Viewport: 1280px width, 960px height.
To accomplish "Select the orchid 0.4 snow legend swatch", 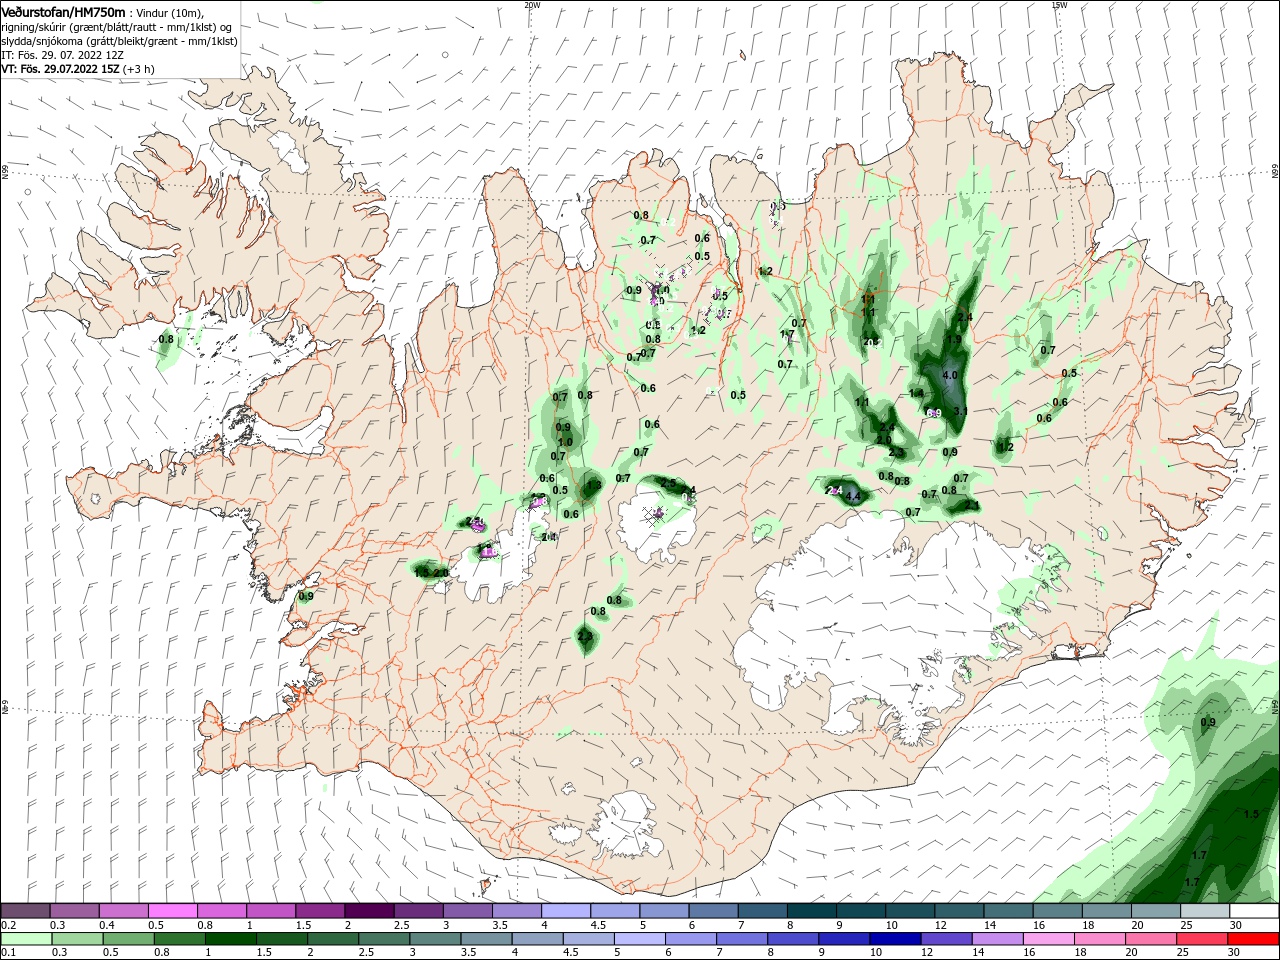I will 123,910.
